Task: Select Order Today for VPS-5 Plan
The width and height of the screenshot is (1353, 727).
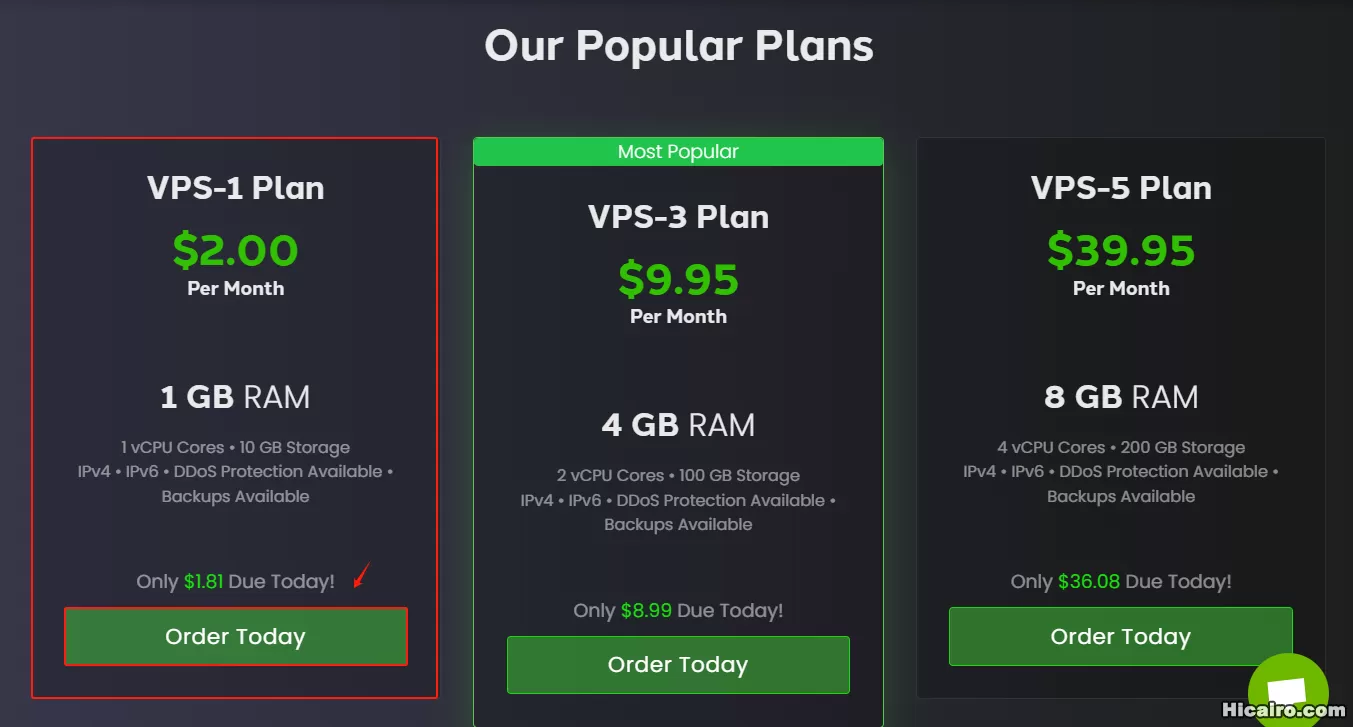Action: click(x=1121, y=636)
